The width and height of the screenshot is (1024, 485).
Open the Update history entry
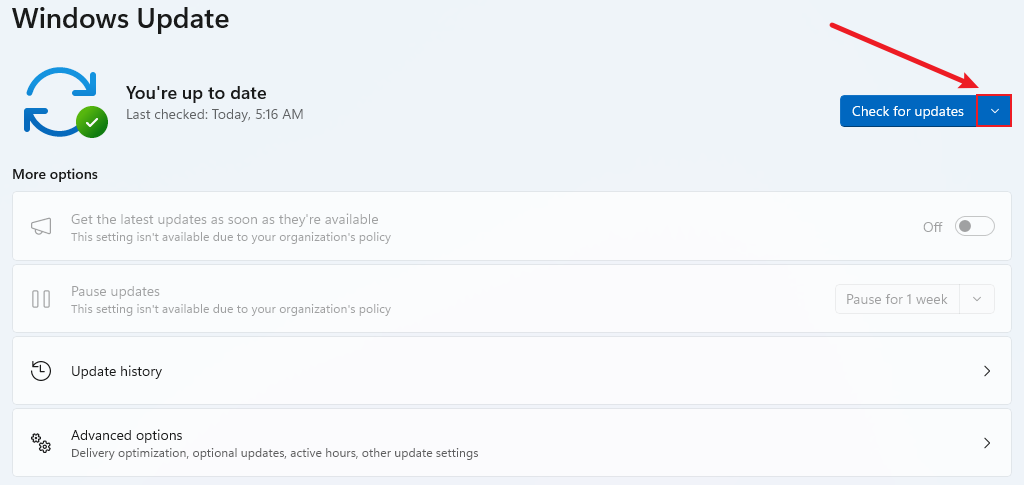coord(116,371)
